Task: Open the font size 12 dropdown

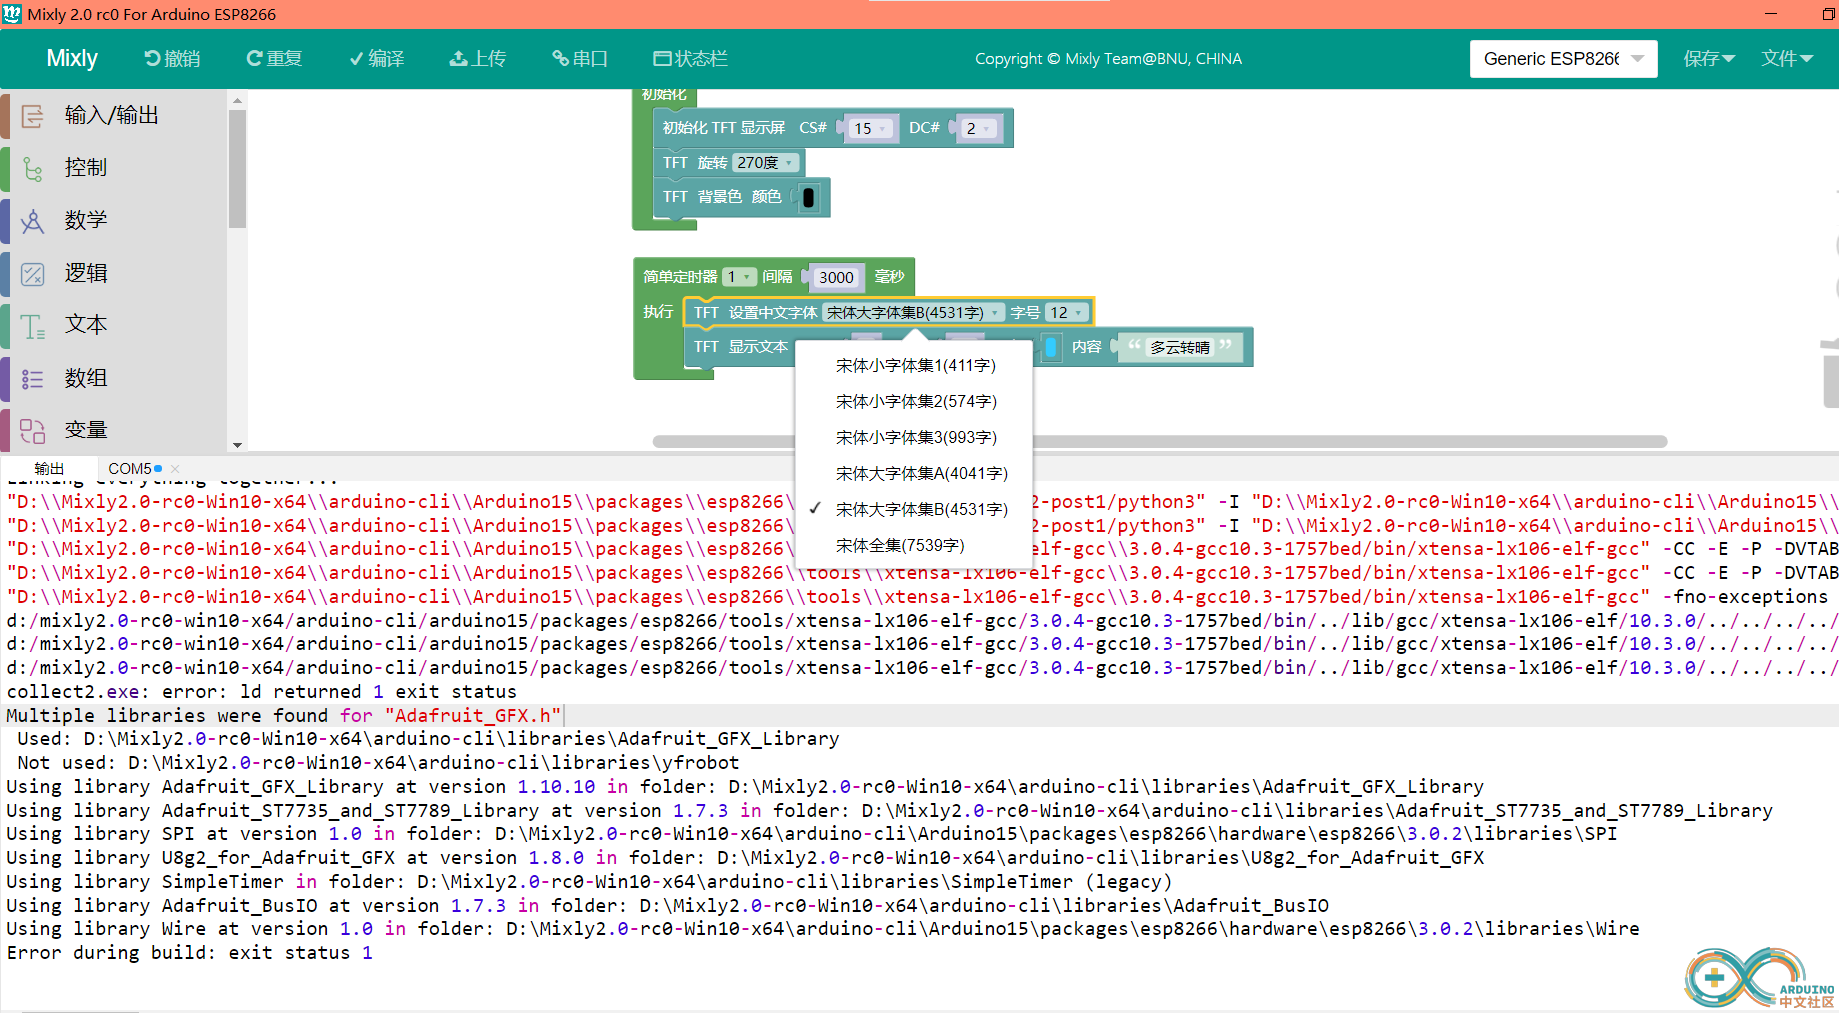Action: pos(1066,313)
